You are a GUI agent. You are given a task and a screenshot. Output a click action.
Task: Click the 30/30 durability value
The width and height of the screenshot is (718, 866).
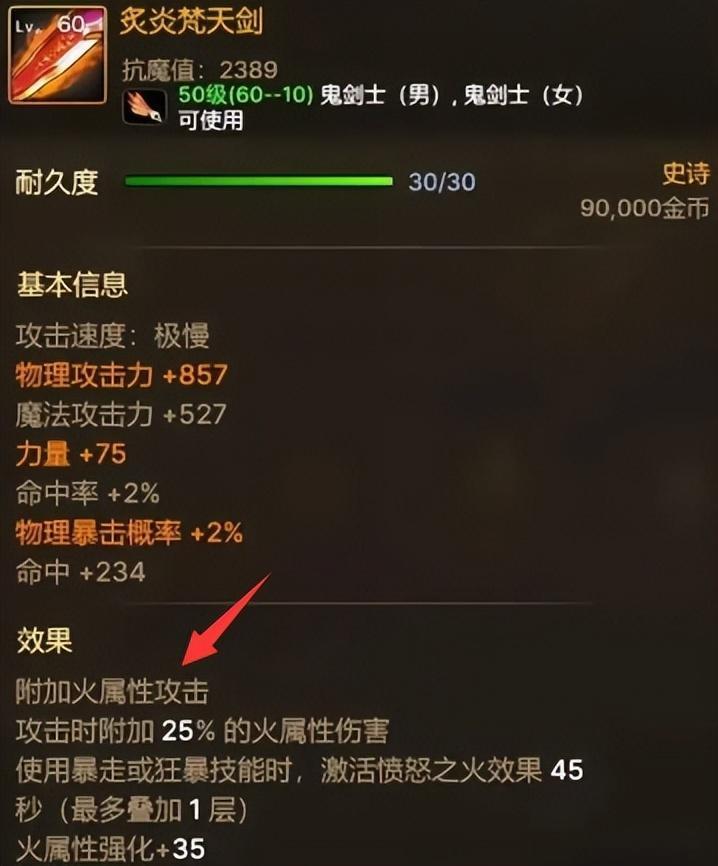tap(442, 182)
